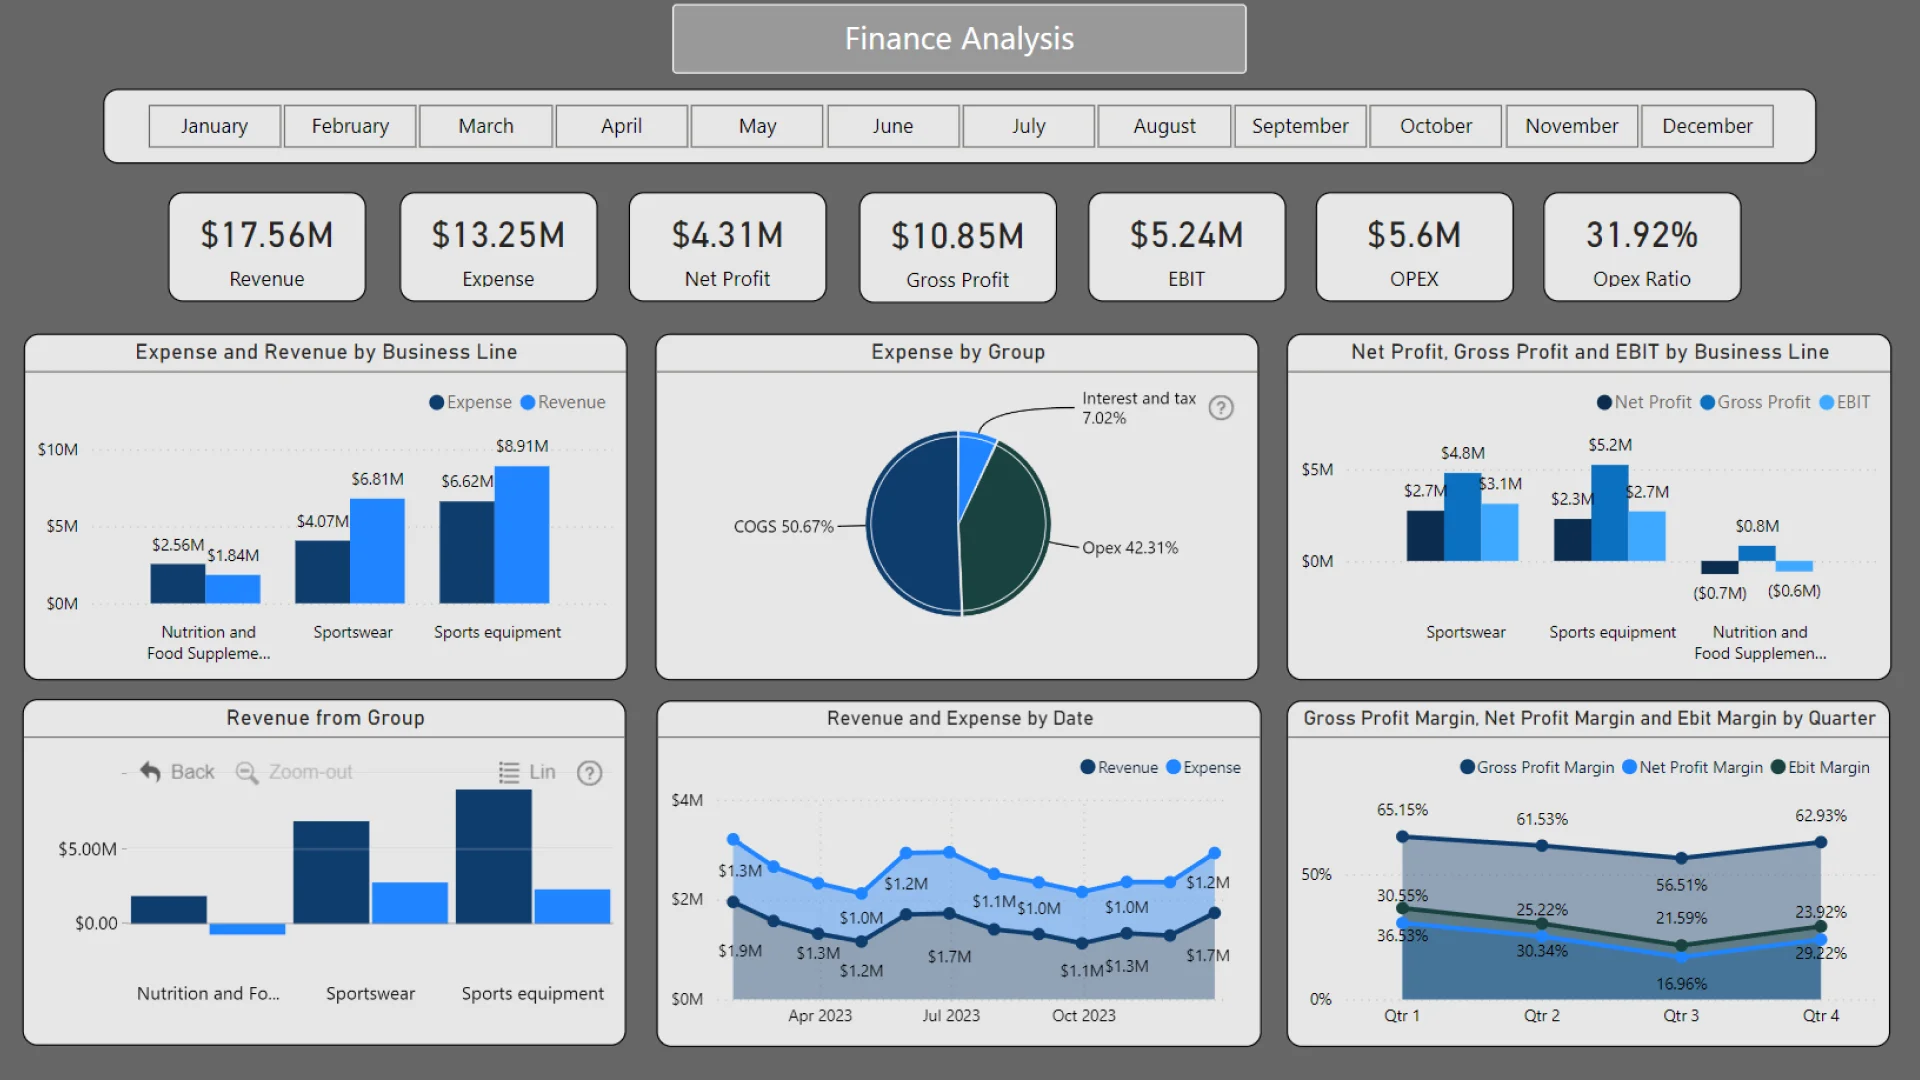Screen dimensions: 1920x1080
Task: Click Revenue and Expense by Date title
Action: tap(960, 718)
